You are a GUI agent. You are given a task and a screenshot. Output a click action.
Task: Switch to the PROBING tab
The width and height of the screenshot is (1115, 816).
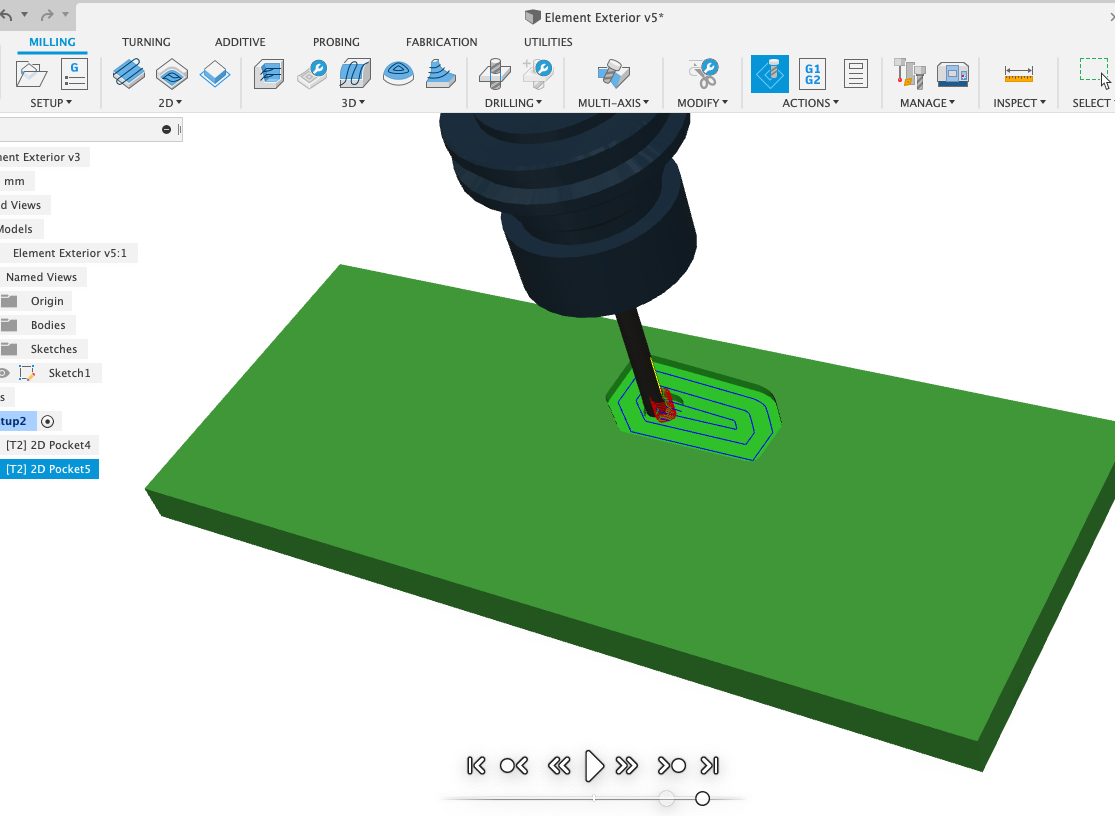[x=336, y=42]
